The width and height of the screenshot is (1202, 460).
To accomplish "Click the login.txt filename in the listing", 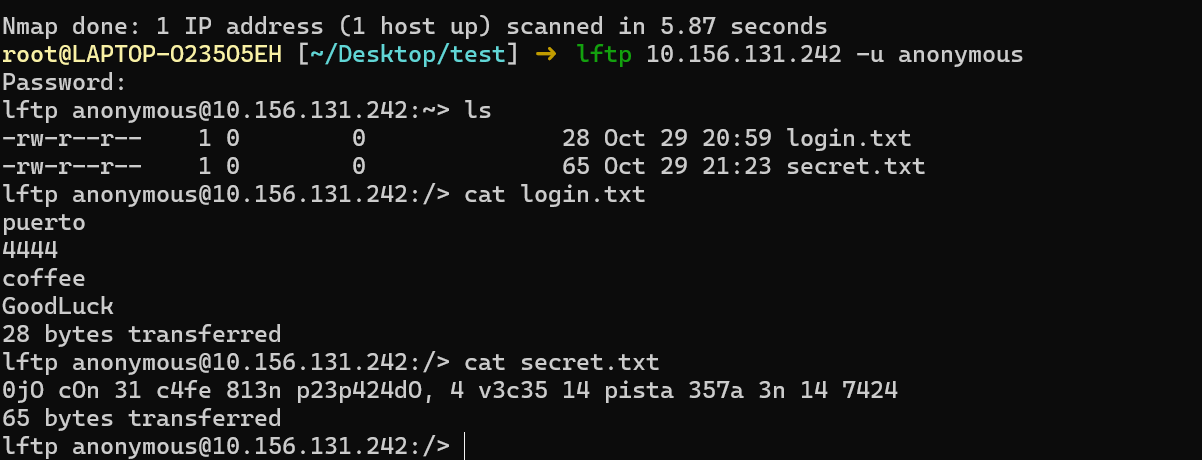I will [x=848, y=138].
